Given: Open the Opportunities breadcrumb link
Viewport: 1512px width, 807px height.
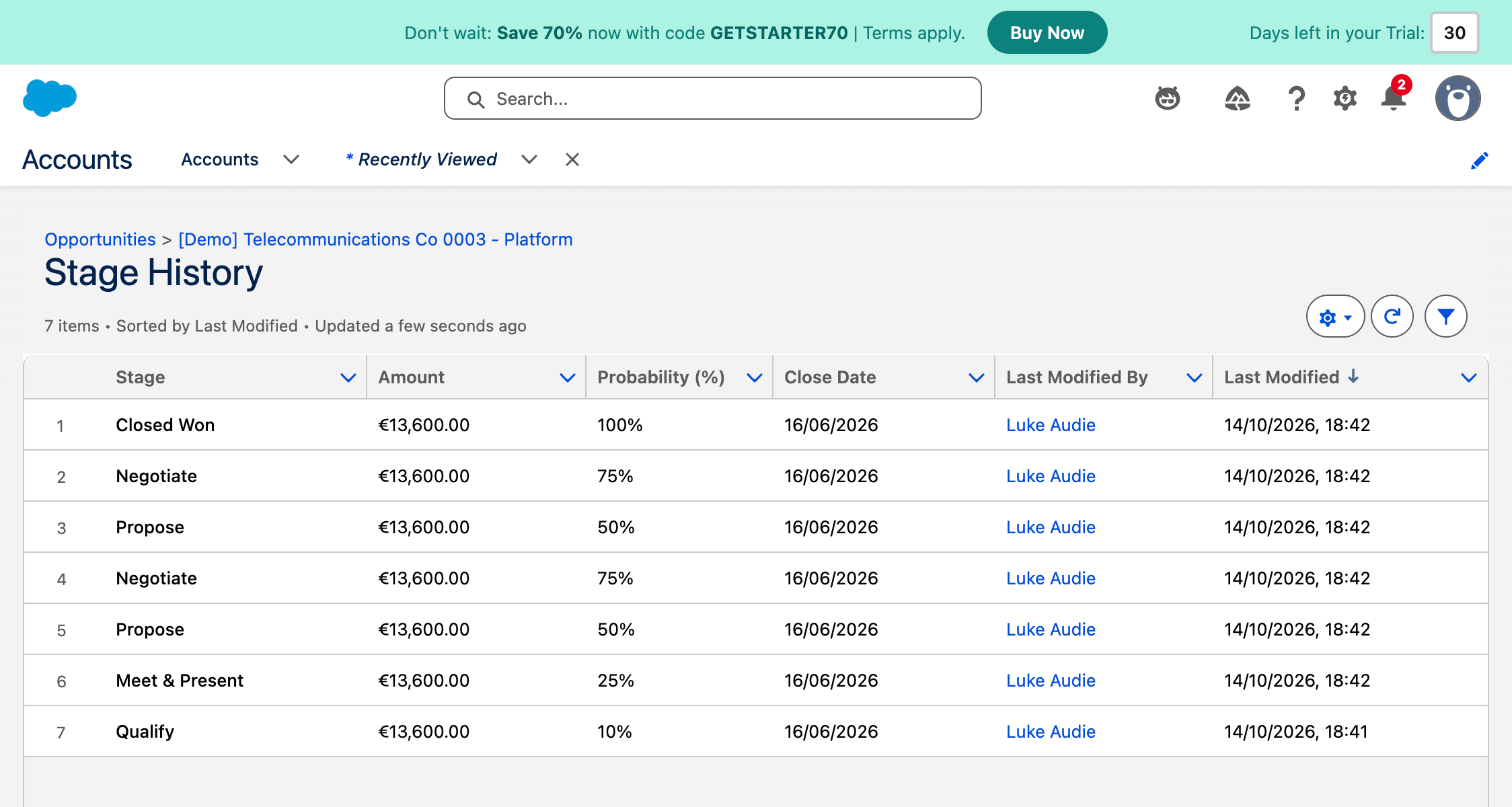Looking at the screenshot, I should tap(100, 240).
